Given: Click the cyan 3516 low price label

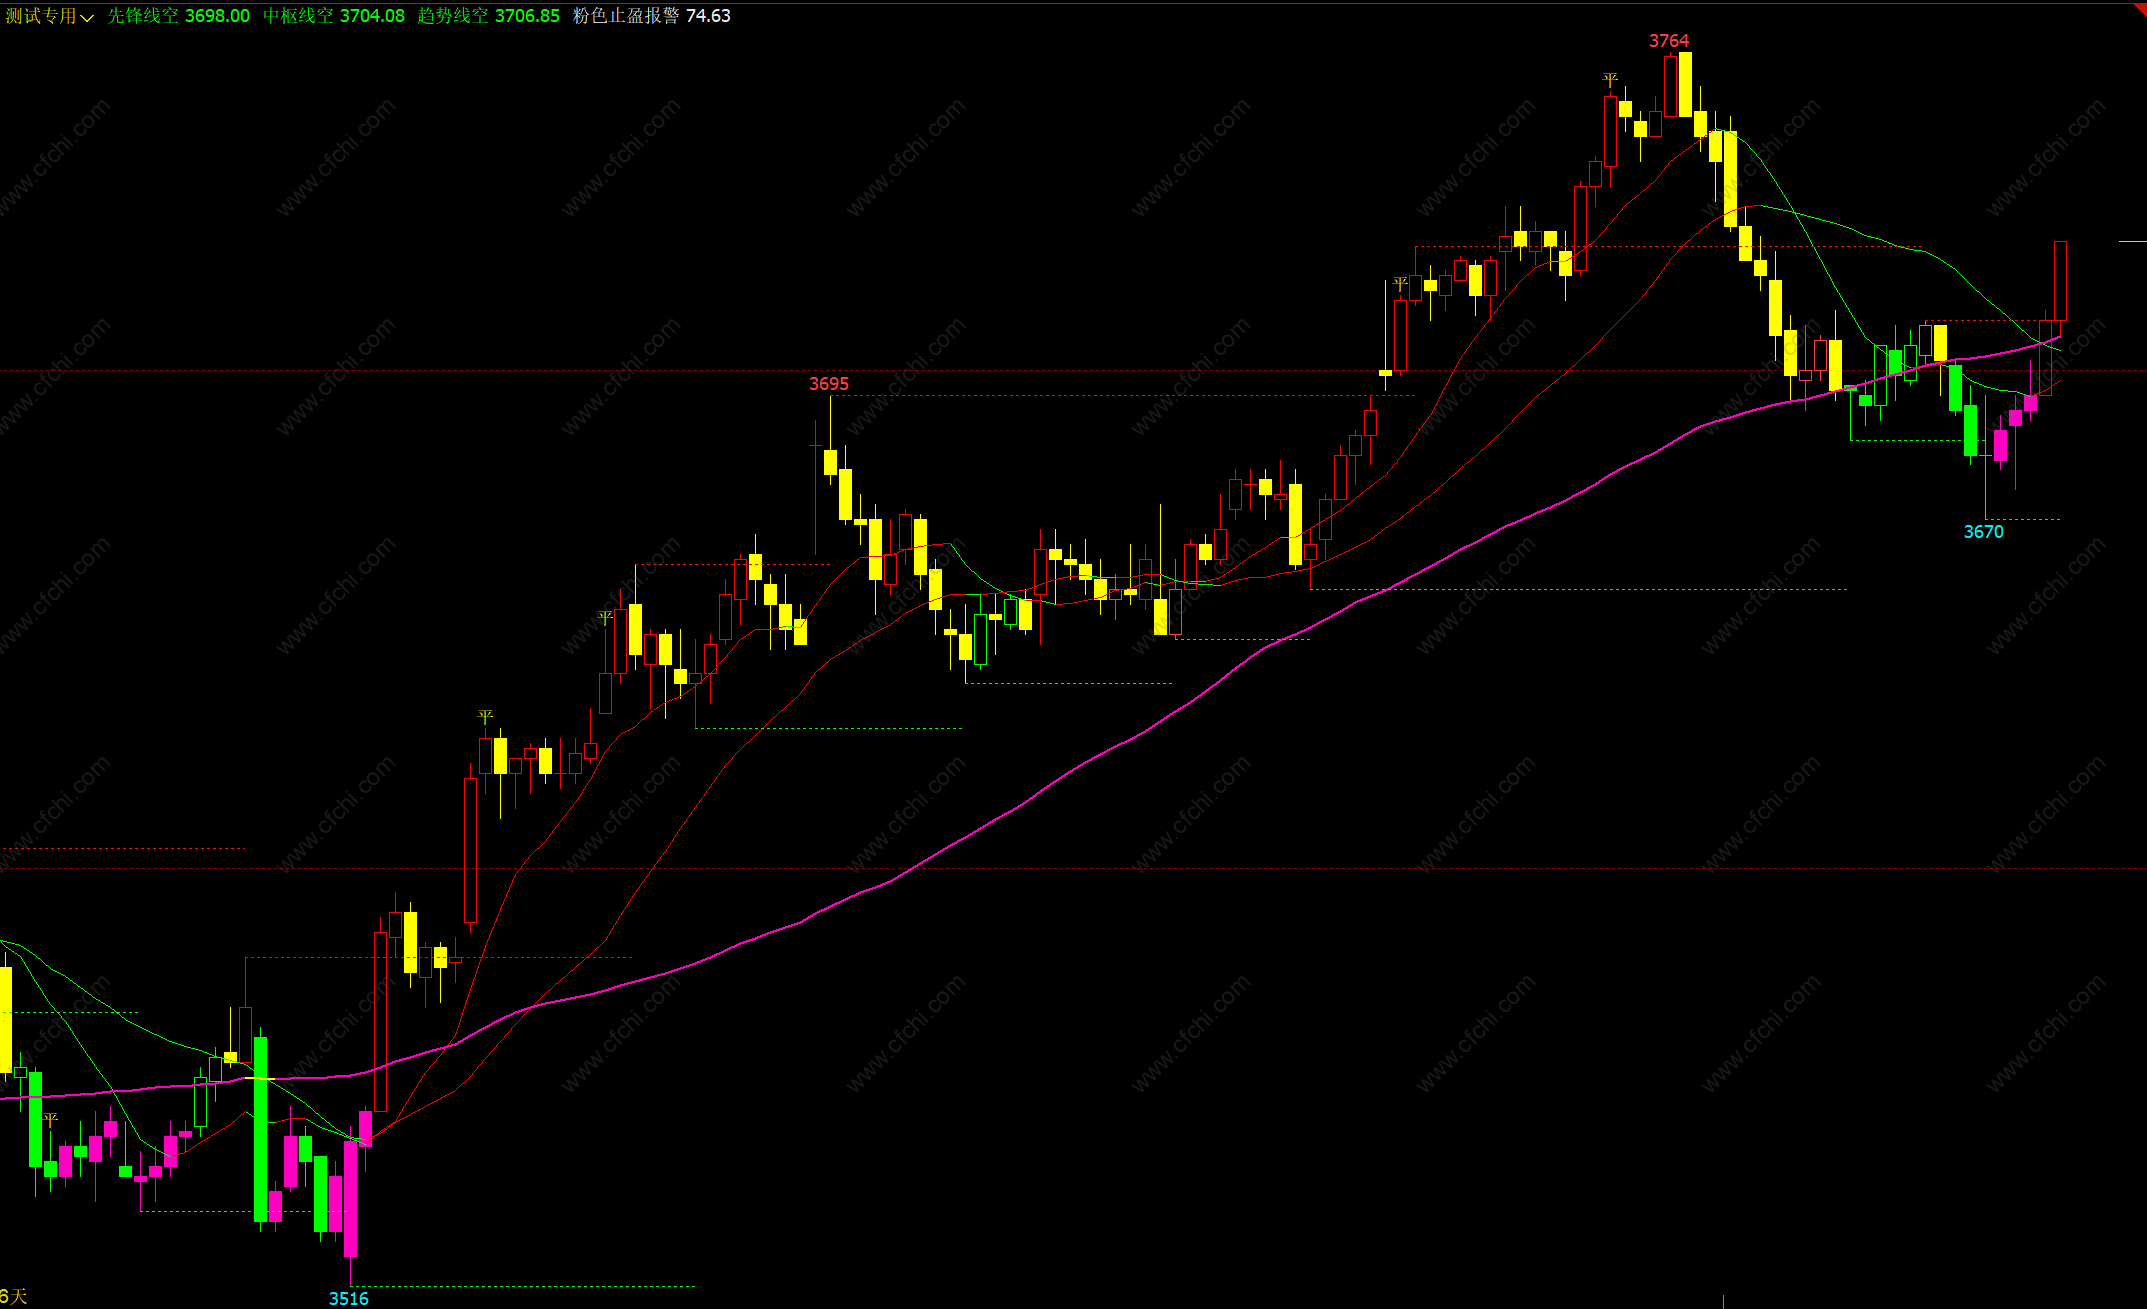Looking at the screenshot, I should pyautogui.click(x=348, y=1298).
